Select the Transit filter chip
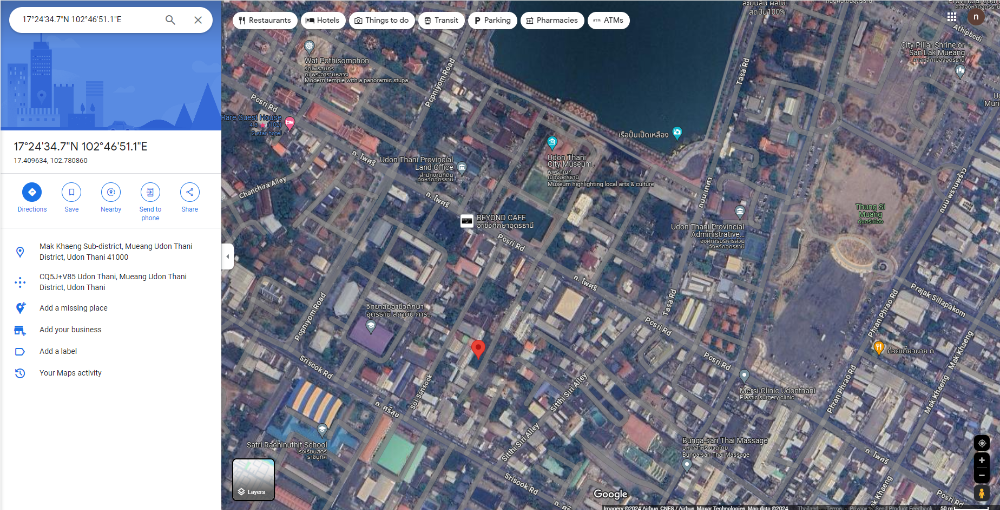Viewport: 1000px width, 510px height. pos(441,20)
